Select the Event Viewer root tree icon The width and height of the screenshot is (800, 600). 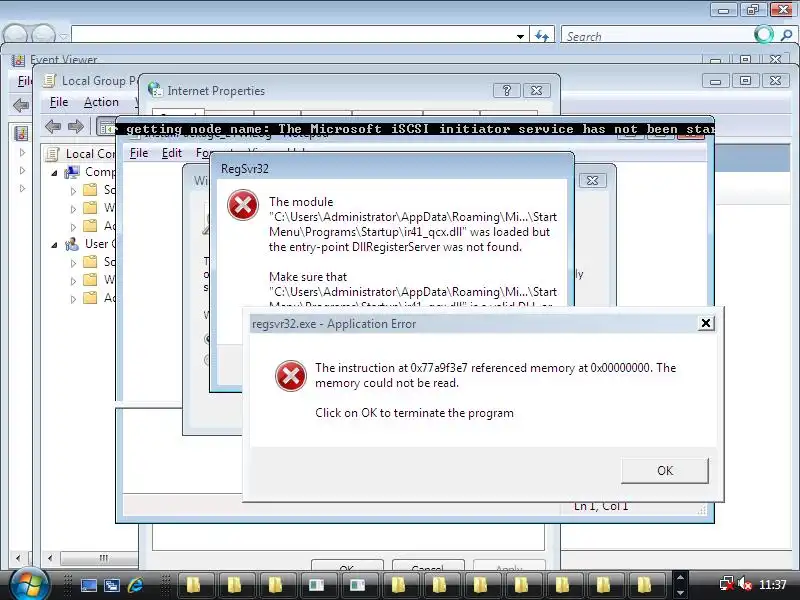21,134
